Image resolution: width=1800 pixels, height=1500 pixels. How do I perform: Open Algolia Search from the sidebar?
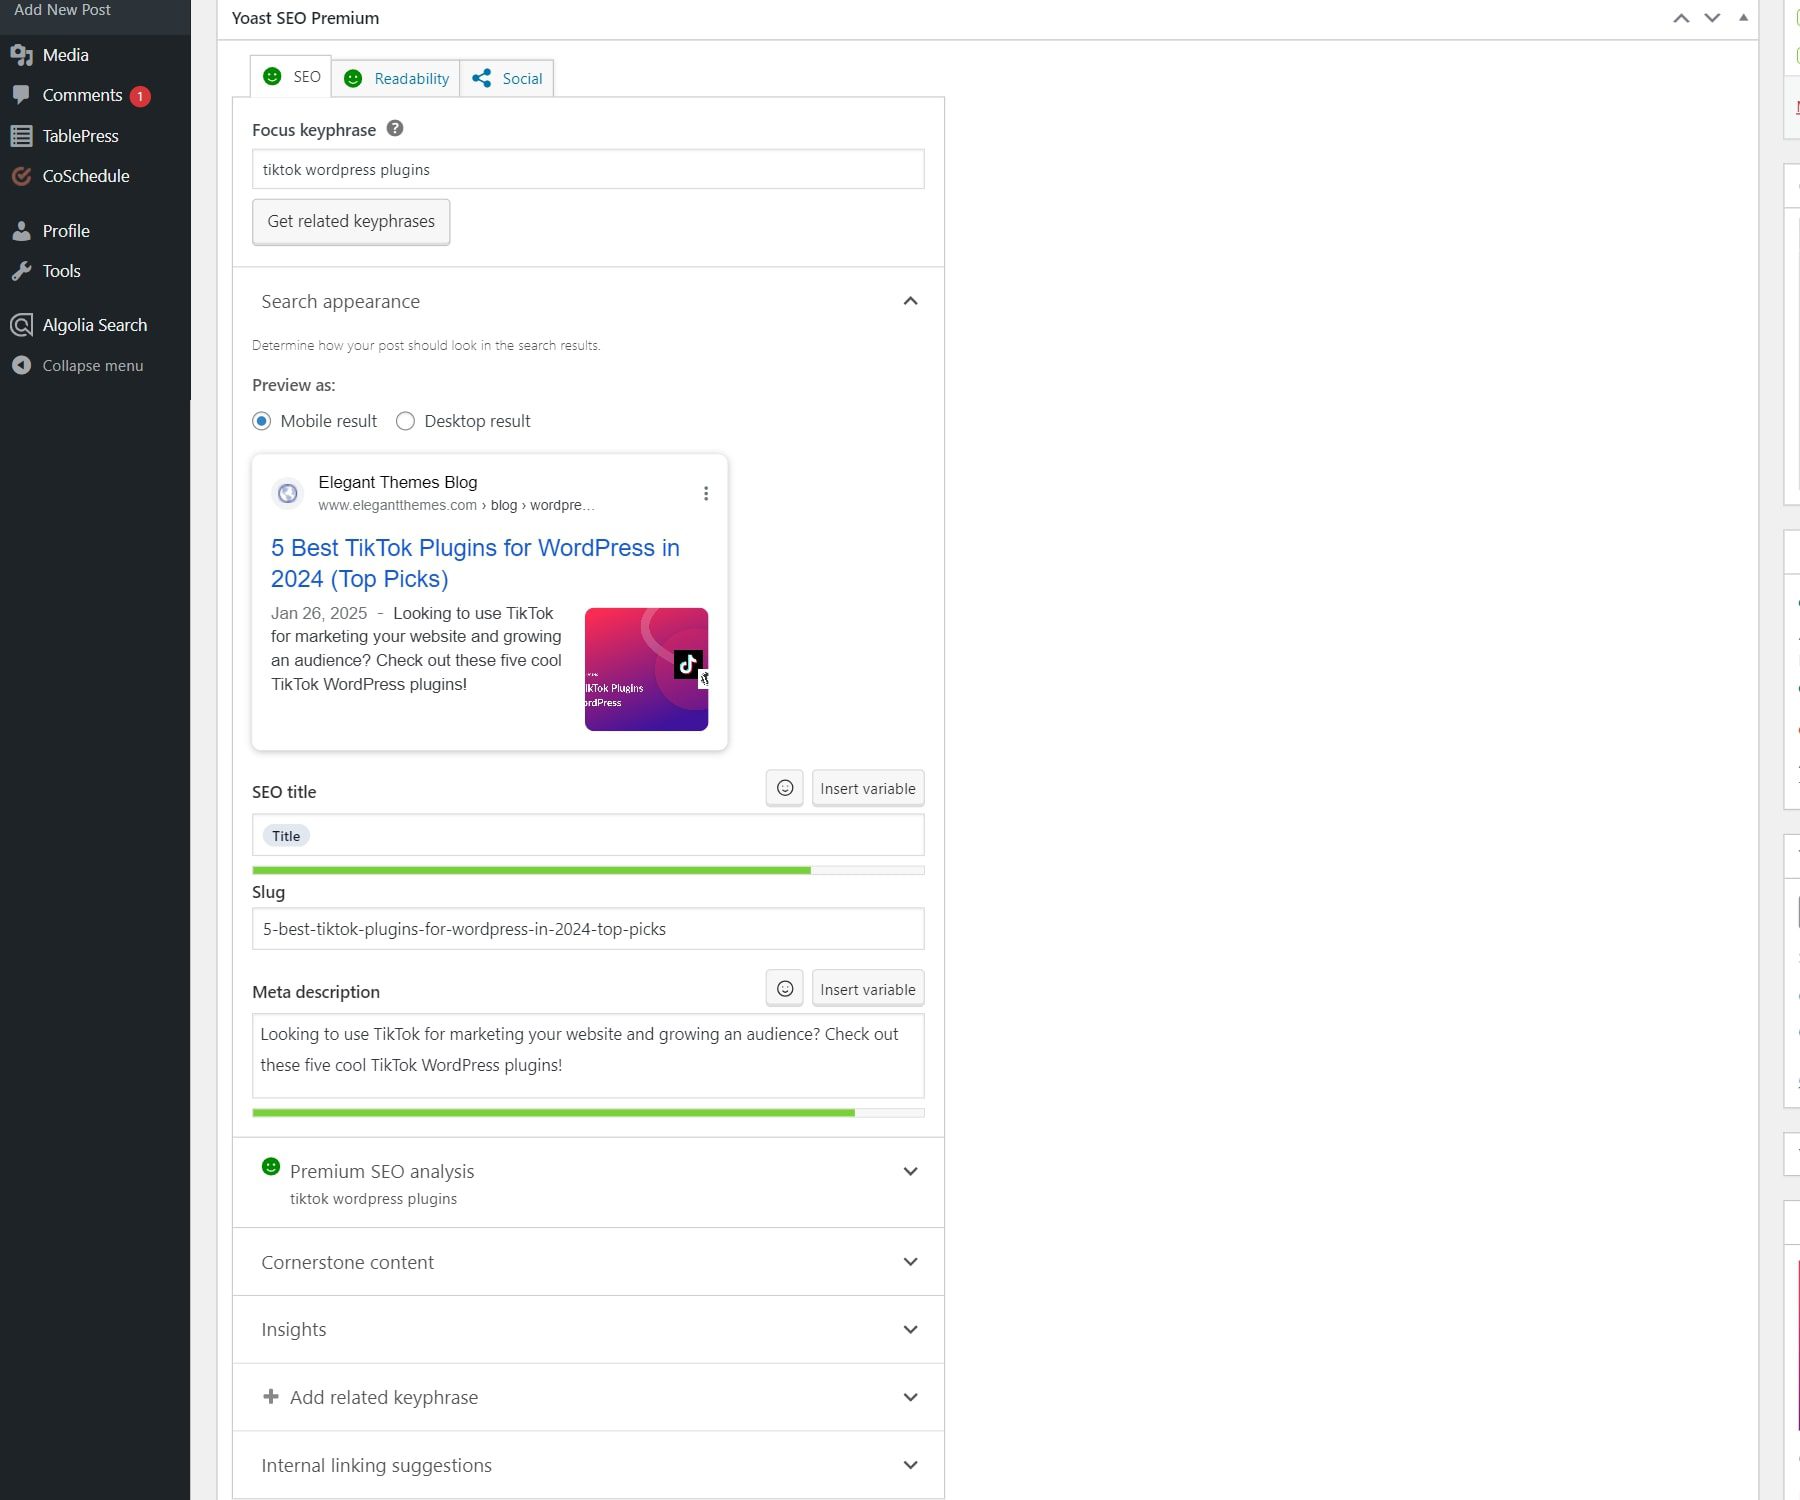pyautogui.click(x=94, y=324)
